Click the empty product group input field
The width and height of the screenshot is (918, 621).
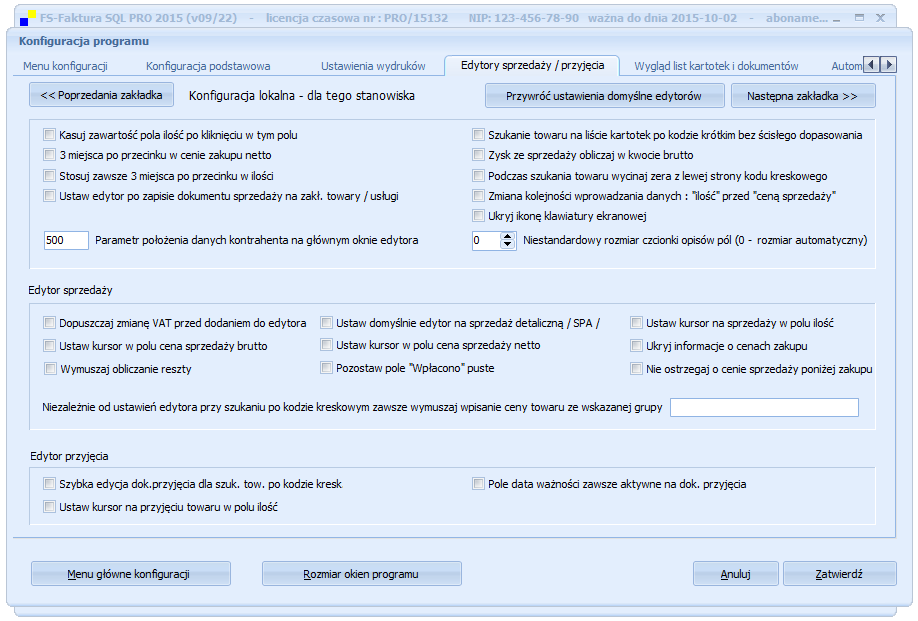(x=764, y=407)
